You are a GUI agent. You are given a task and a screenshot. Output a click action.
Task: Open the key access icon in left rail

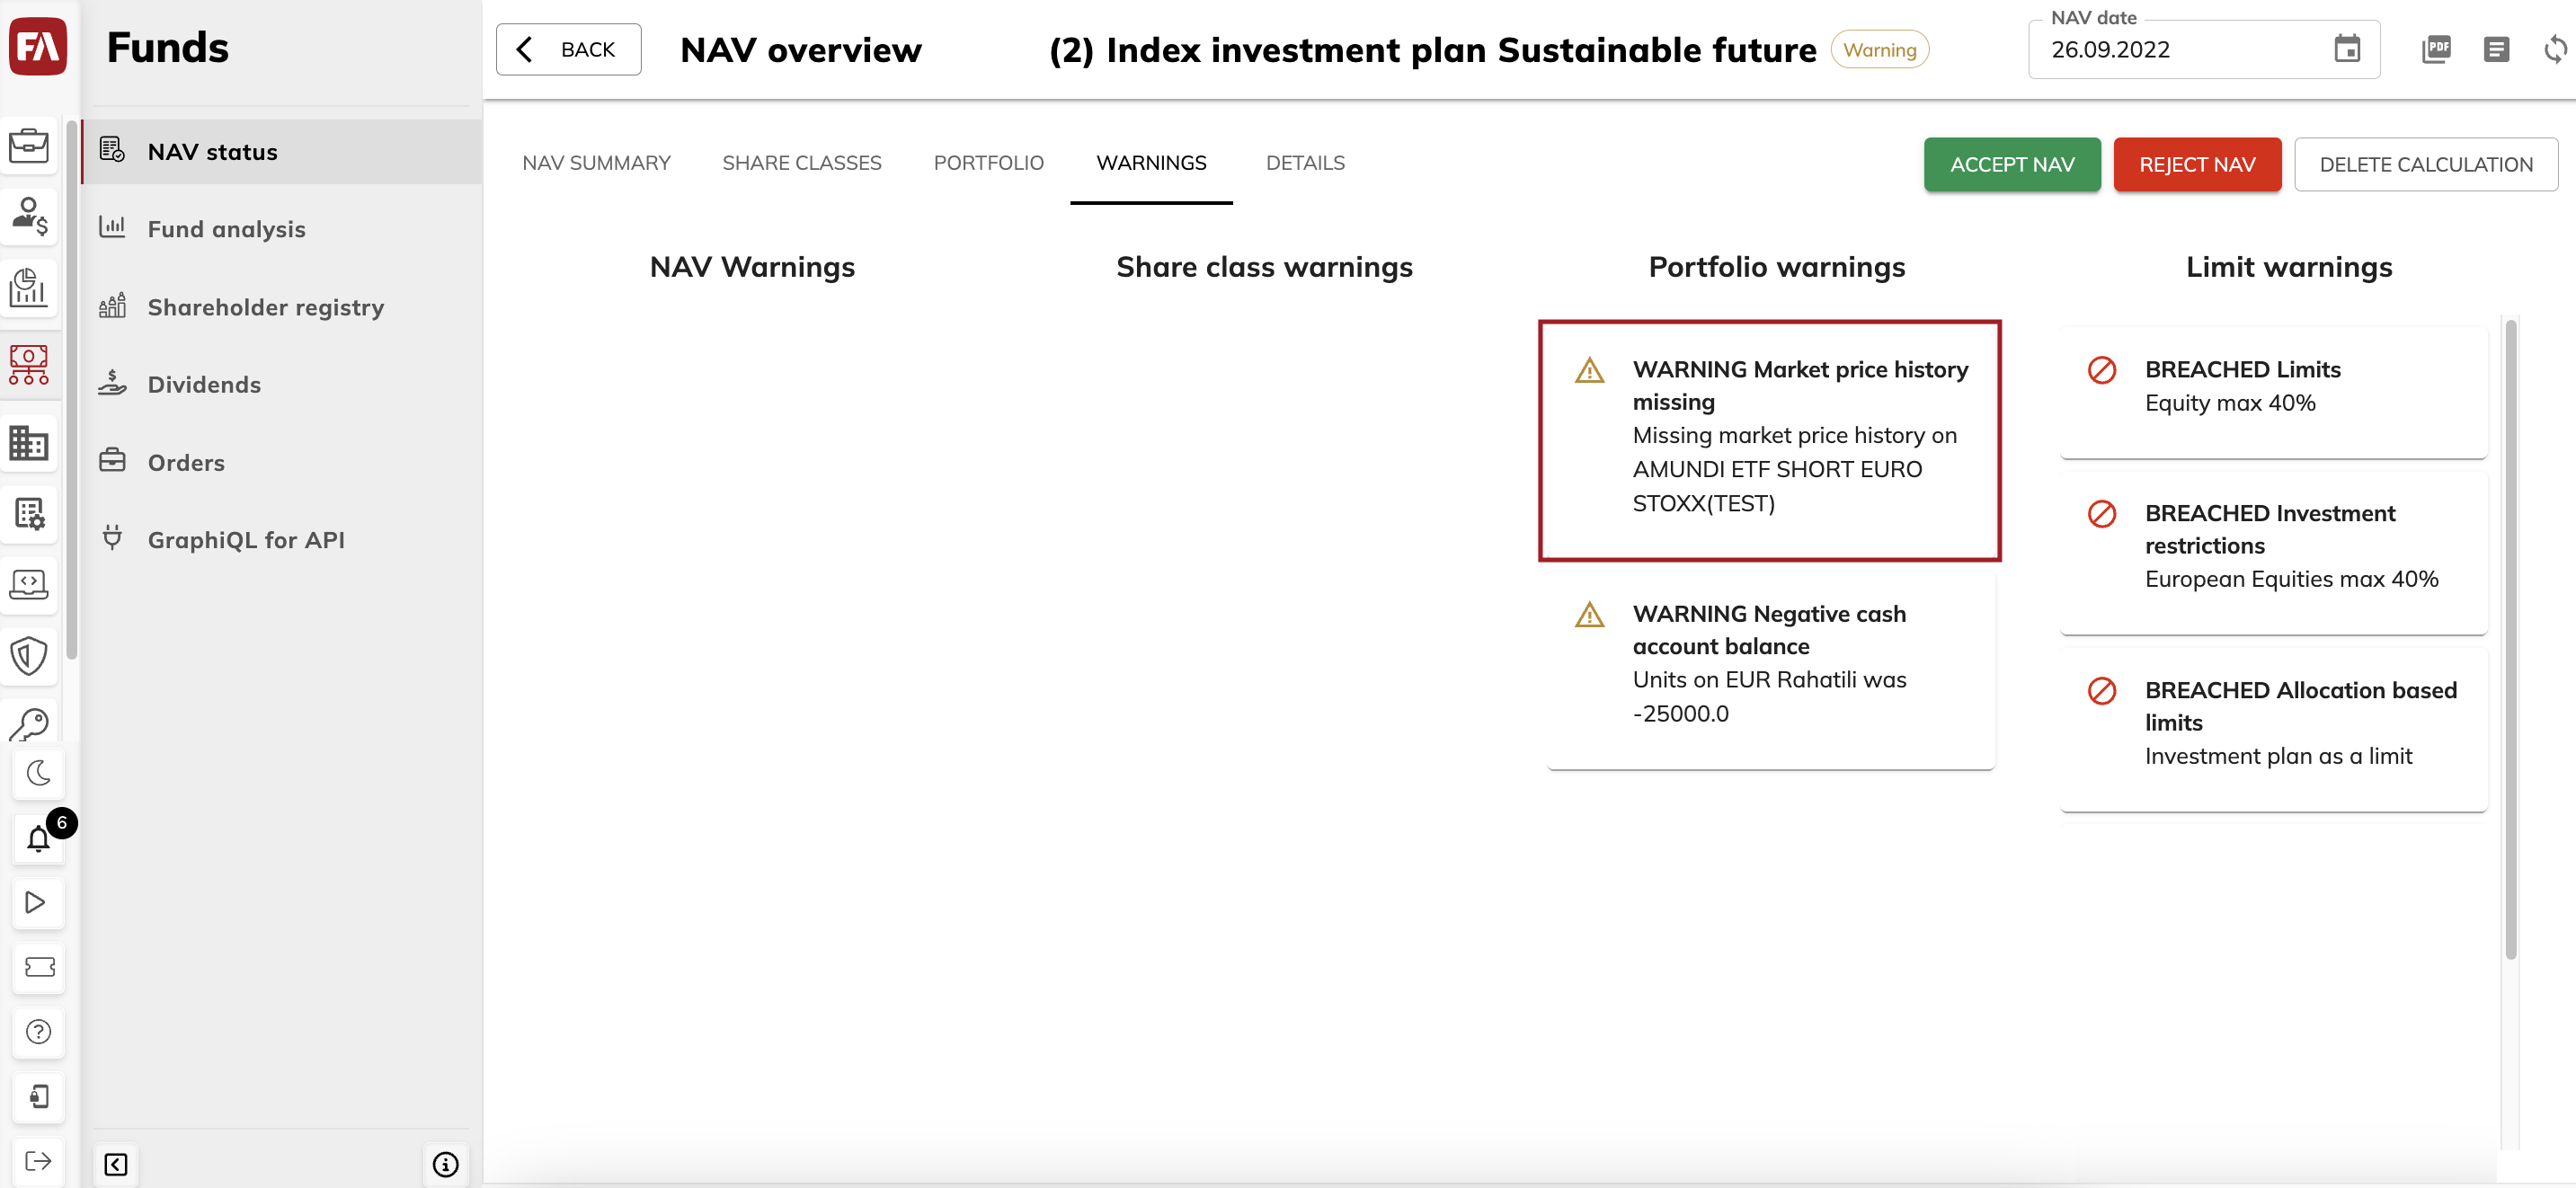[x=28, y=725]
